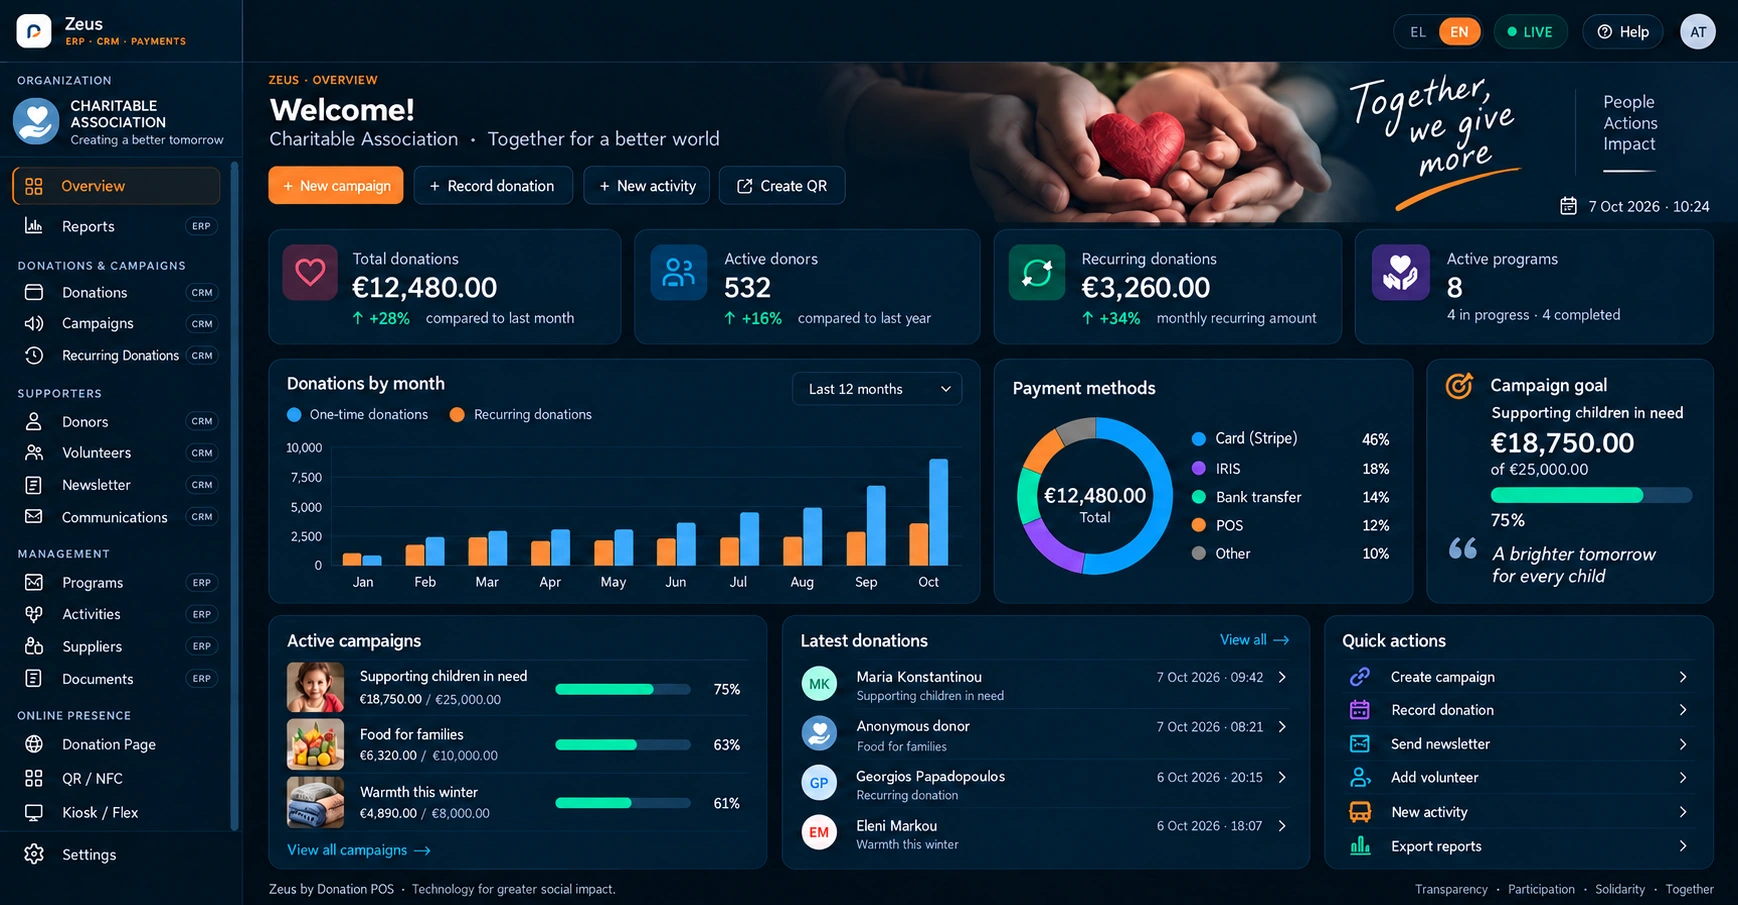Click the Total donations heart icon
Image resolution: width=1738 pixels, height=905 pixels.
pos(310,273)
